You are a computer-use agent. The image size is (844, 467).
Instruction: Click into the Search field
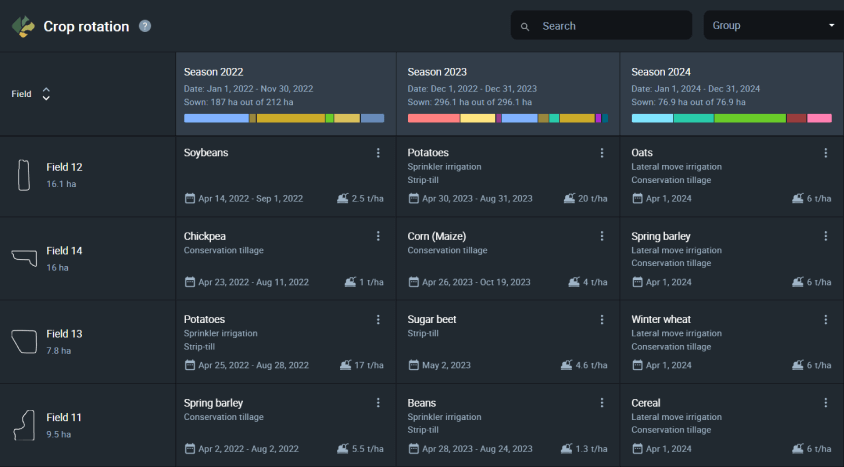(601, 25)
